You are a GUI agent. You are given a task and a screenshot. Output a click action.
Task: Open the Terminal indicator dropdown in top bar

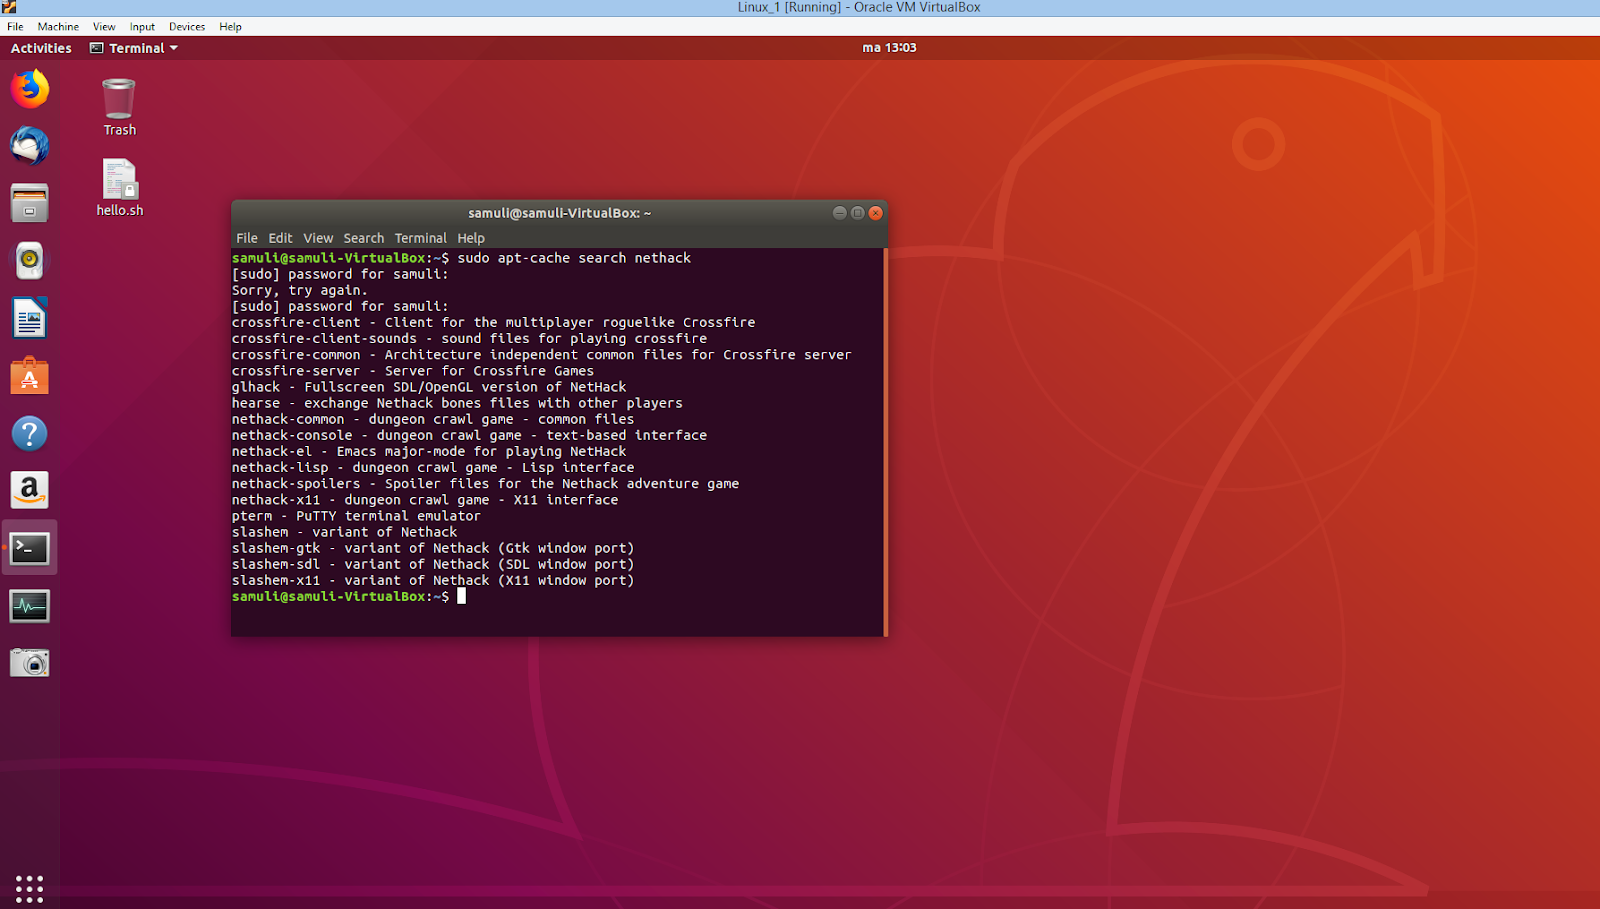pyautogui.click(x=133, y=47)
